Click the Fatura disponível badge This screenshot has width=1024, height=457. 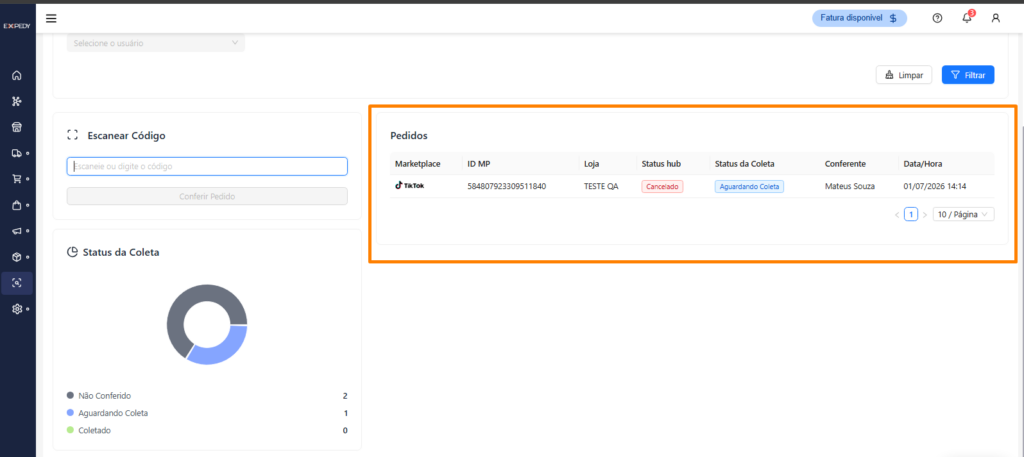tap(859, 18)
